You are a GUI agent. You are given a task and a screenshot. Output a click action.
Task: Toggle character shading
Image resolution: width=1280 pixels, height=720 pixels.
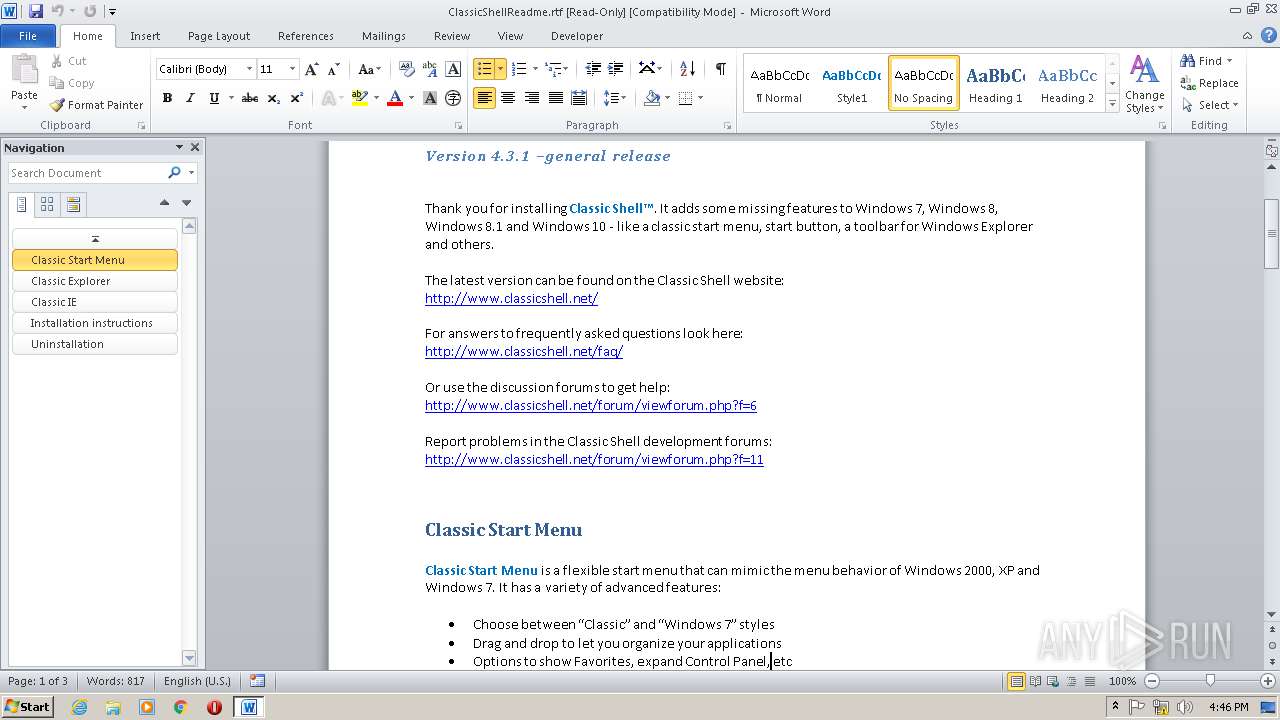(x=430, y=98)
